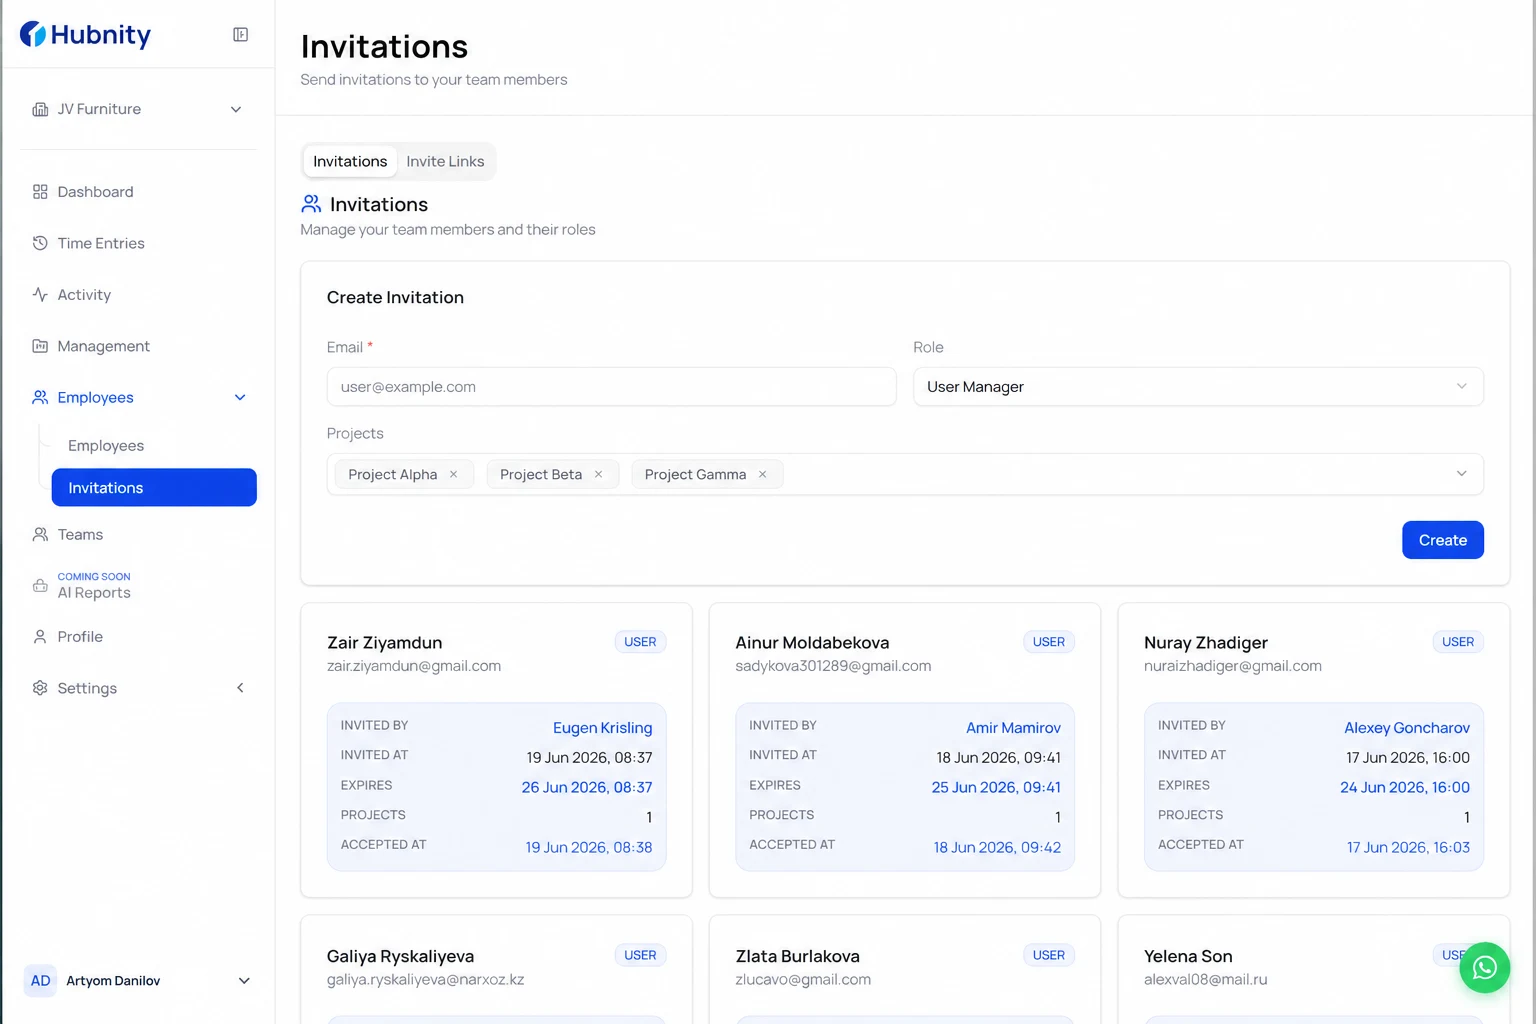Click the Settings gear icon
Image resolution: width=1536 pixels, height=1024 pixels.
coord(40,688)
